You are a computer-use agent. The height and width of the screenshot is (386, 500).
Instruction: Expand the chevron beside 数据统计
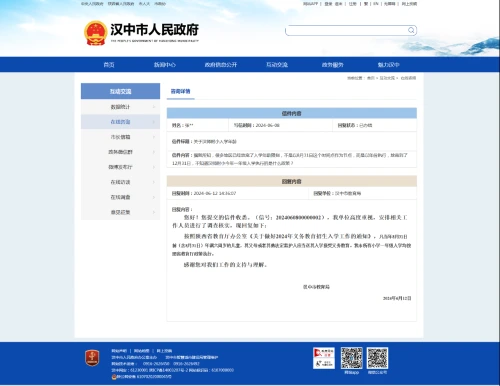(x=154, y=107)
